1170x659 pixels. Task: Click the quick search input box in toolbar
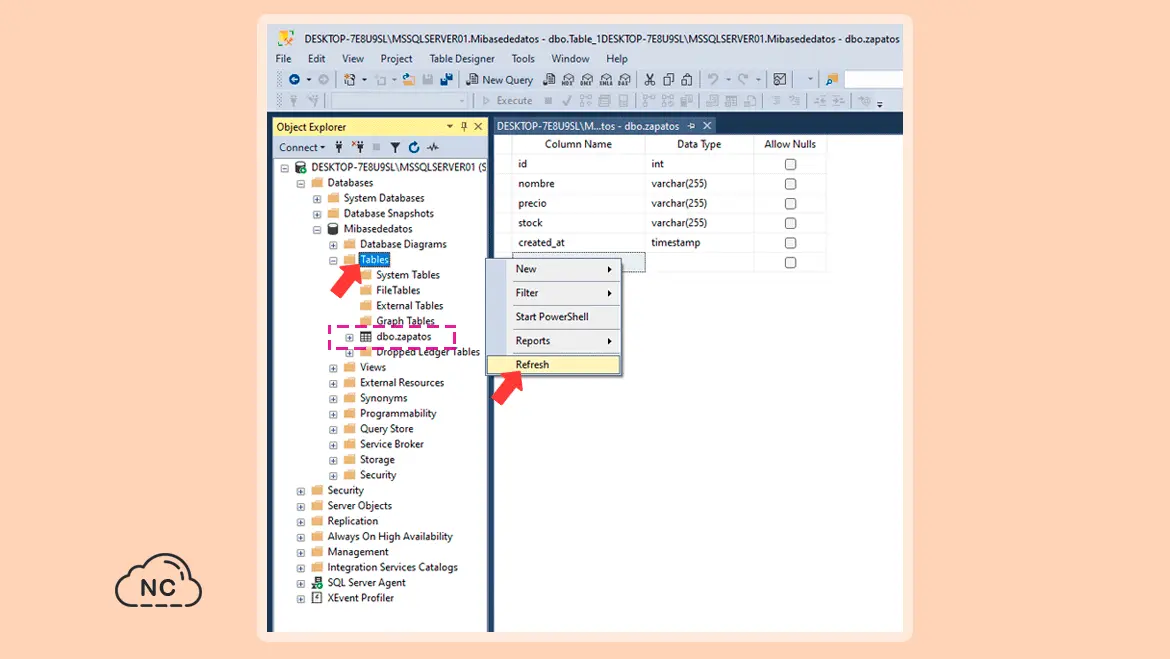pos(874,79)
